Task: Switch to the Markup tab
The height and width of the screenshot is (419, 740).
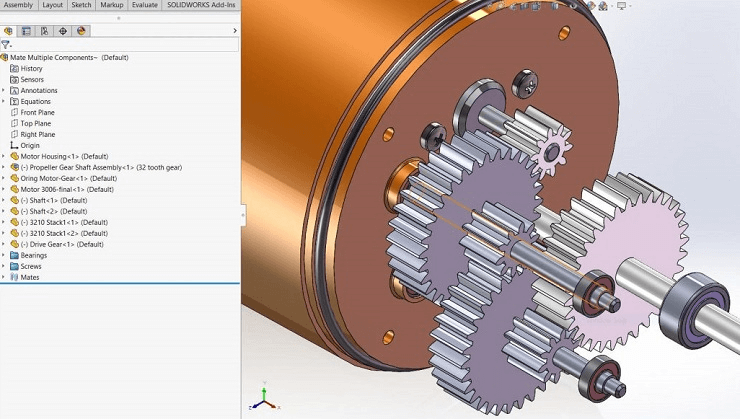Action: pyautogui.click(x=112, y=5)
